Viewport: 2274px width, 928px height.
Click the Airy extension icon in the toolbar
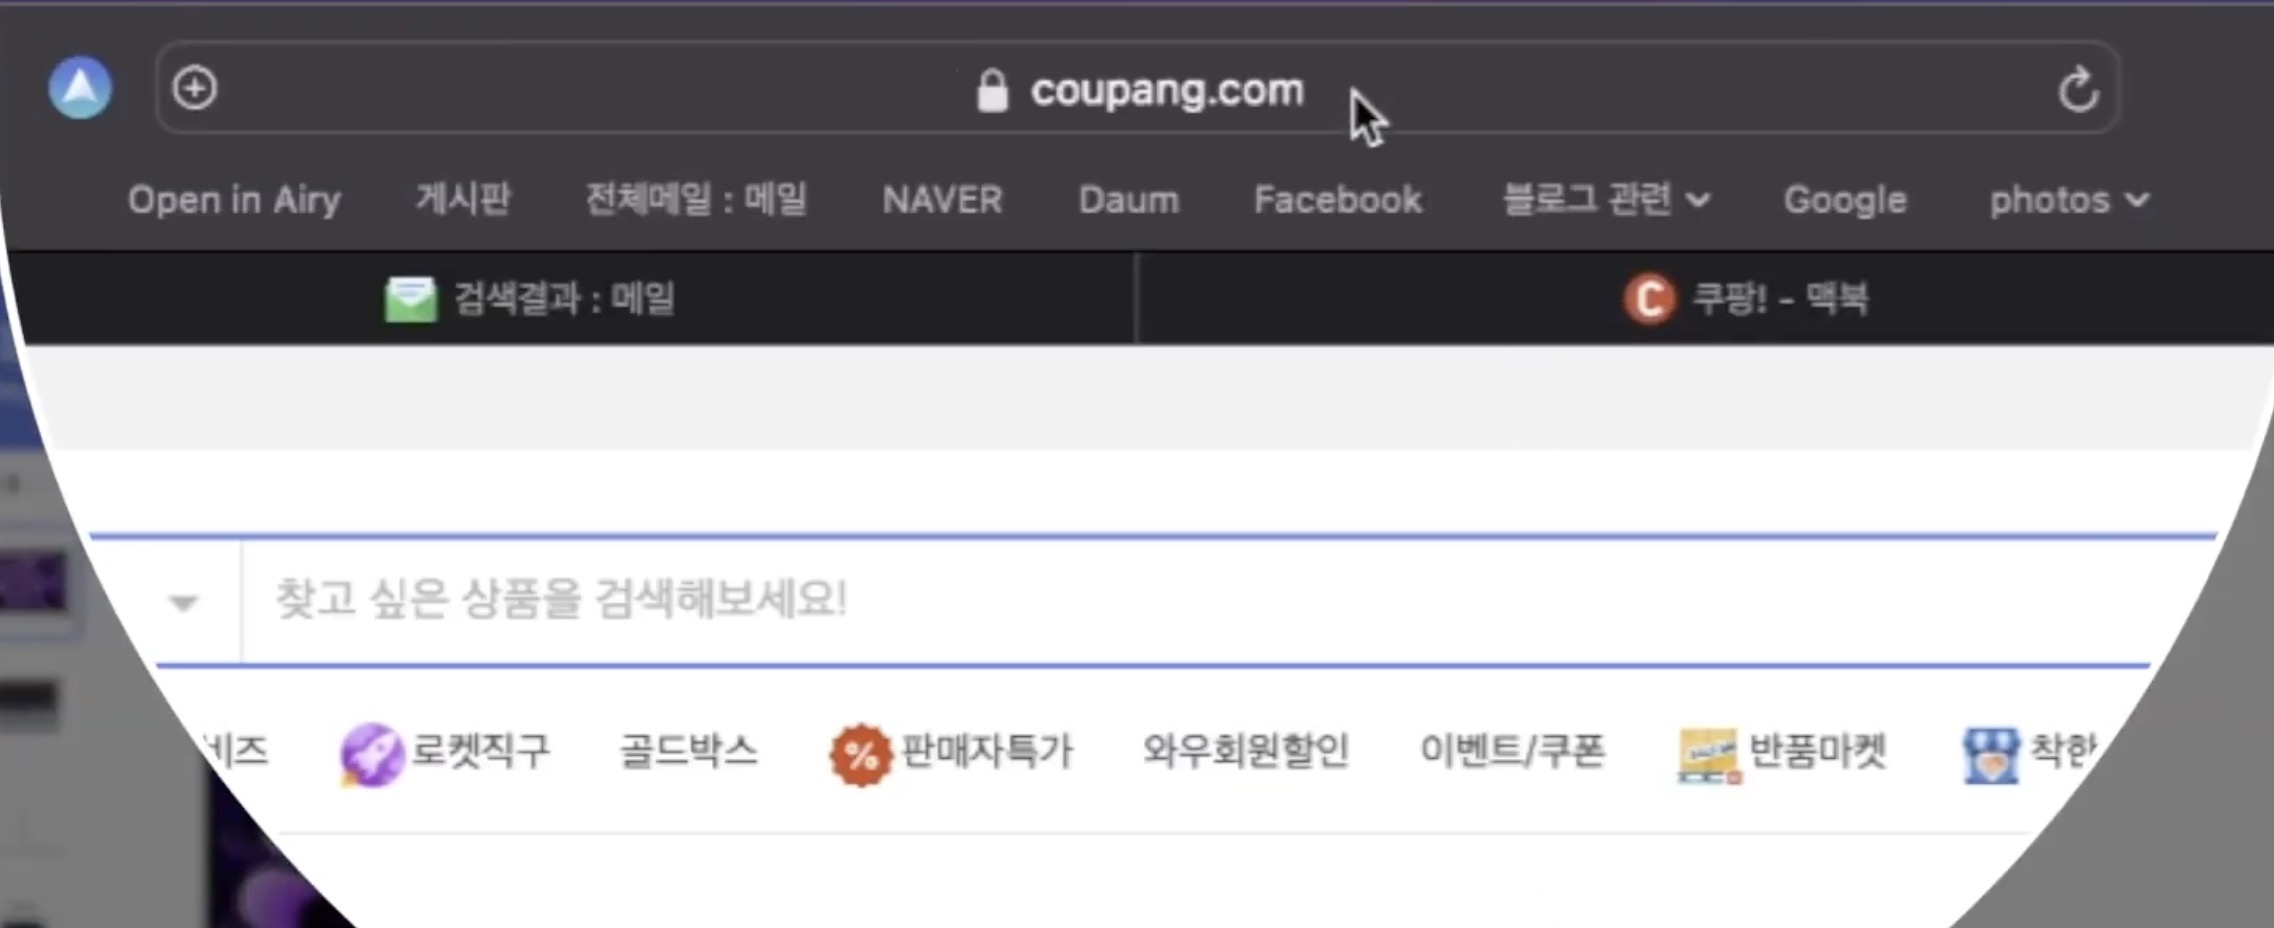coord(80,88)
